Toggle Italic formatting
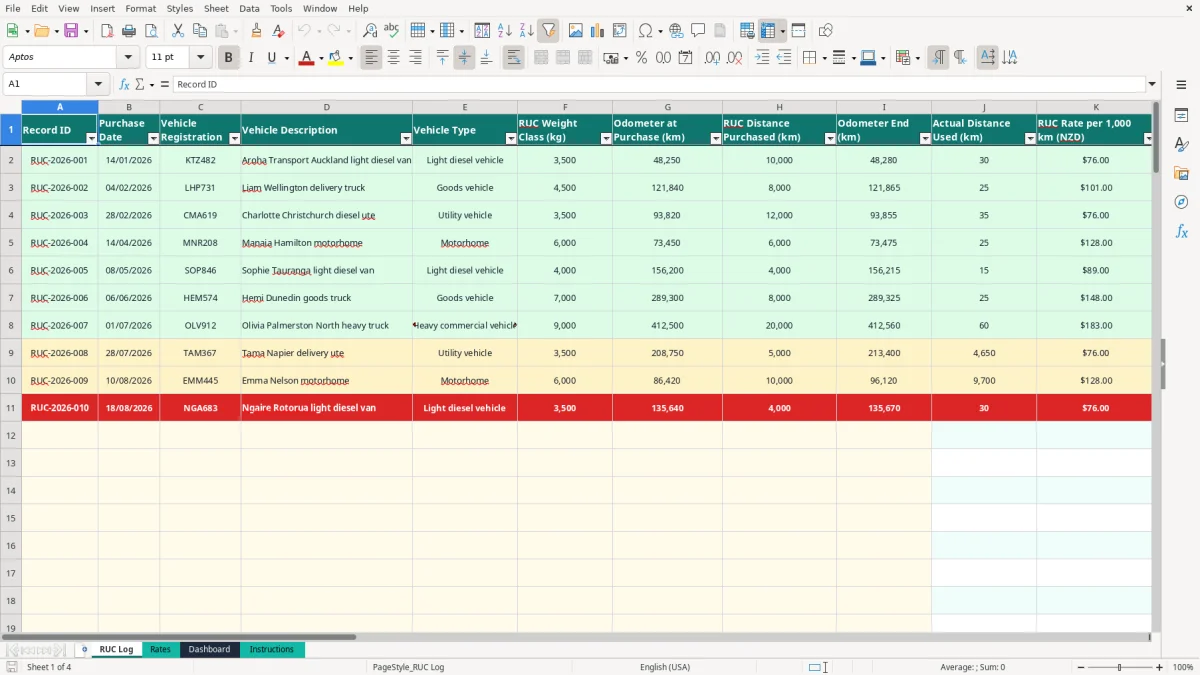This screenshot has height=675, width=1200. [251, 58]
